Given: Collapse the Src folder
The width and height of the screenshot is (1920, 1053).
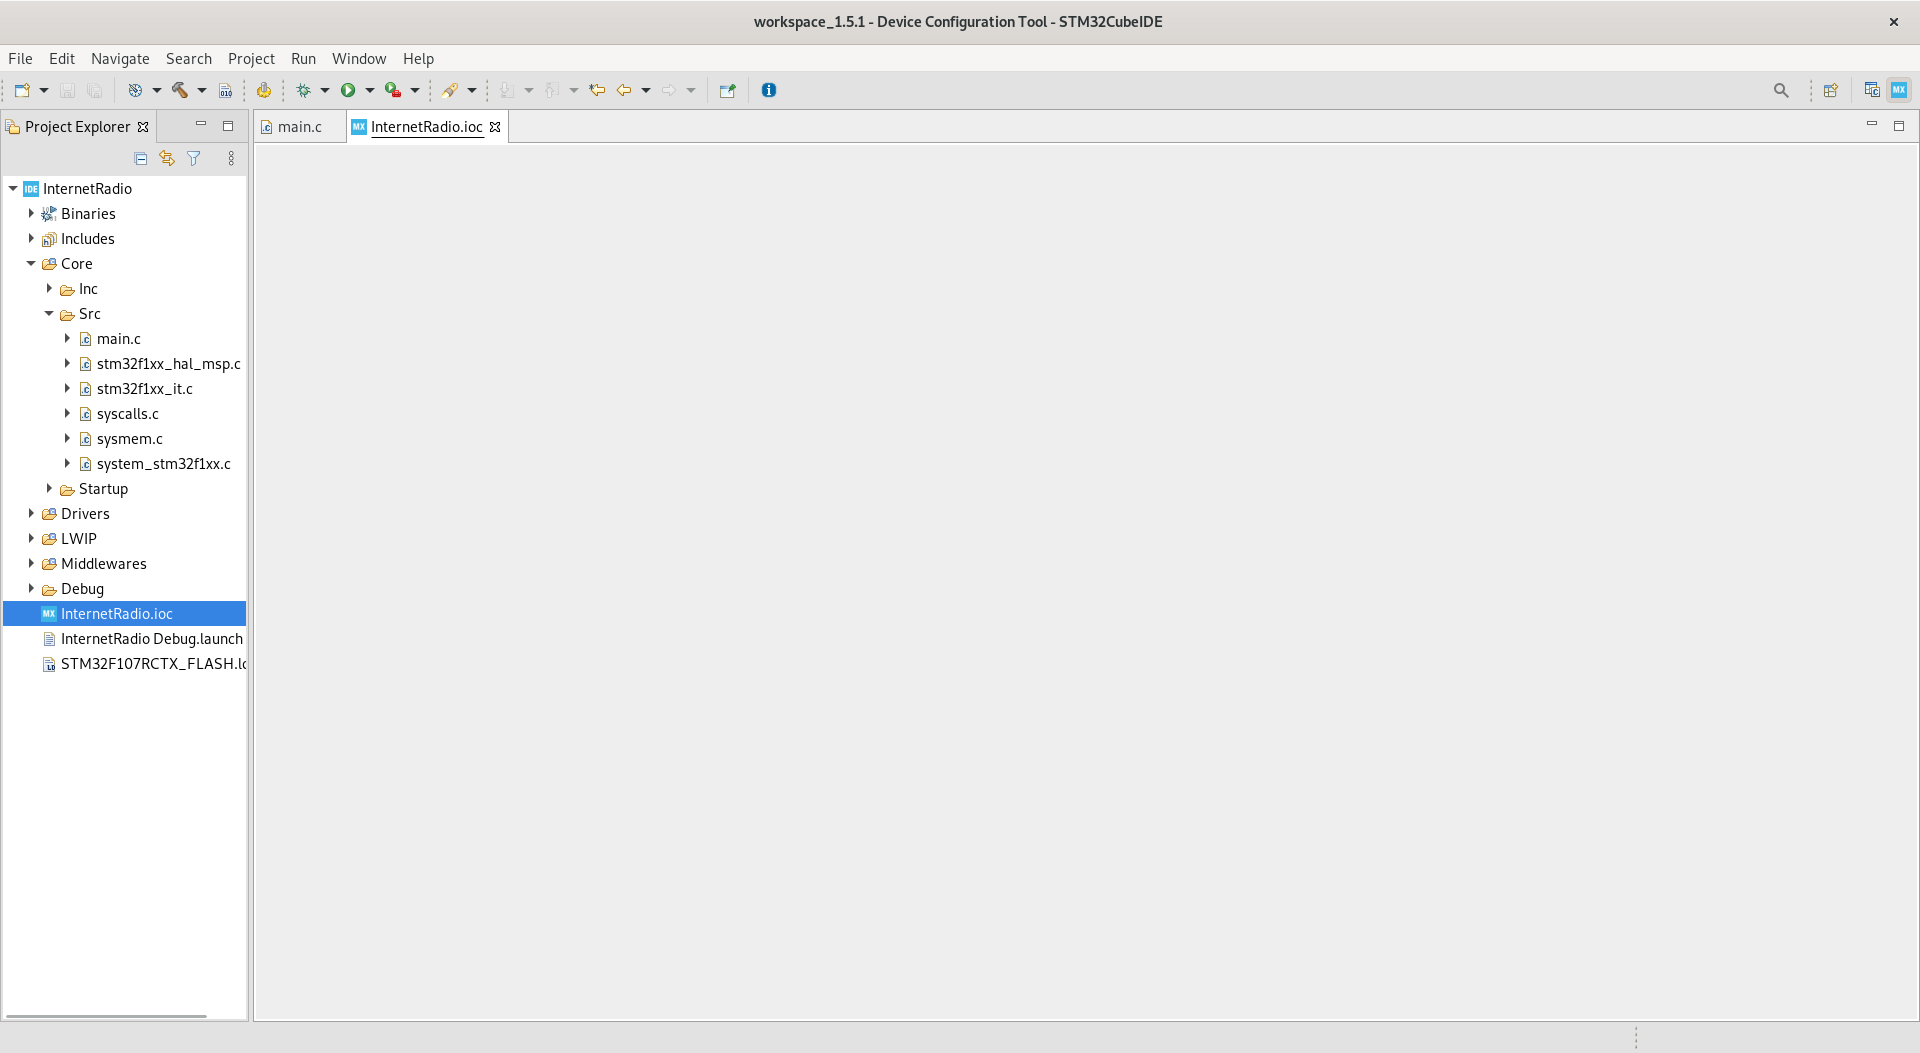Looking at the screenshot, I should 49,313.
